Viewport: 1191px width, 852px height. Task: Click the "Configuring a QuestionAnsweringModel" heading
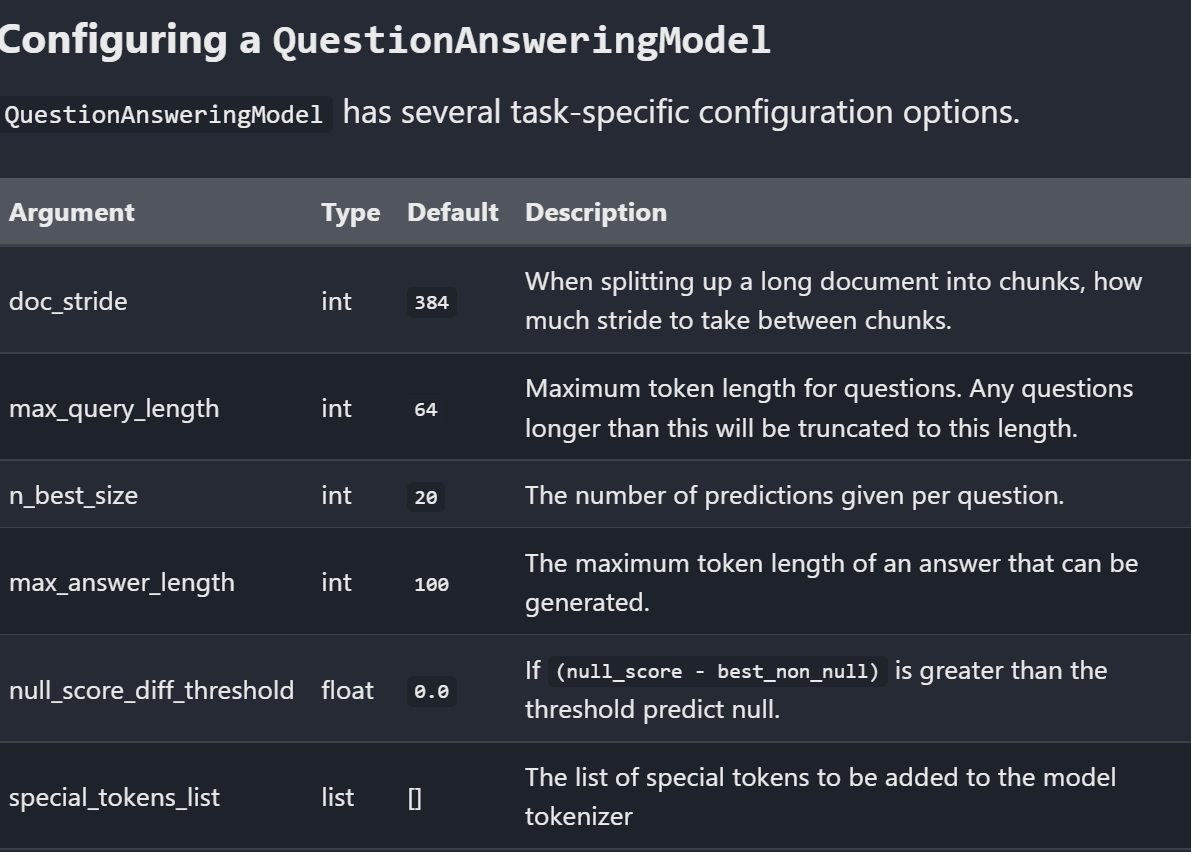click(x=385, y=39)
